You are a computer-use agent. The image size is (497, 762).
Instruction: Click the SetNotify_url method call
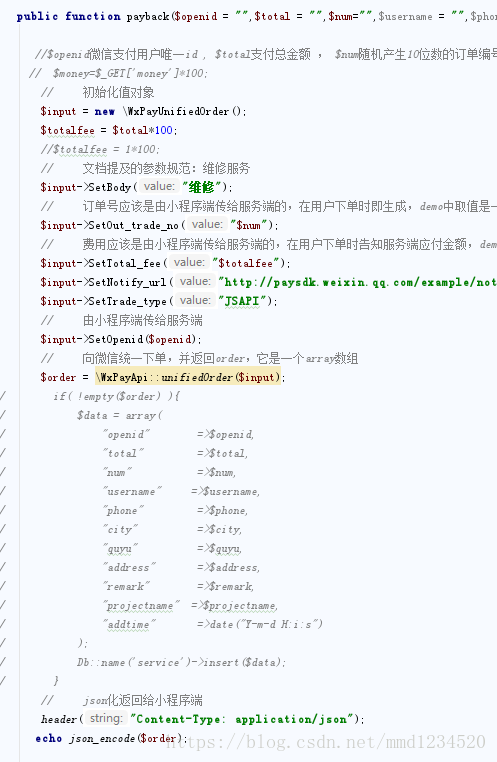click(x=127, y=282)
